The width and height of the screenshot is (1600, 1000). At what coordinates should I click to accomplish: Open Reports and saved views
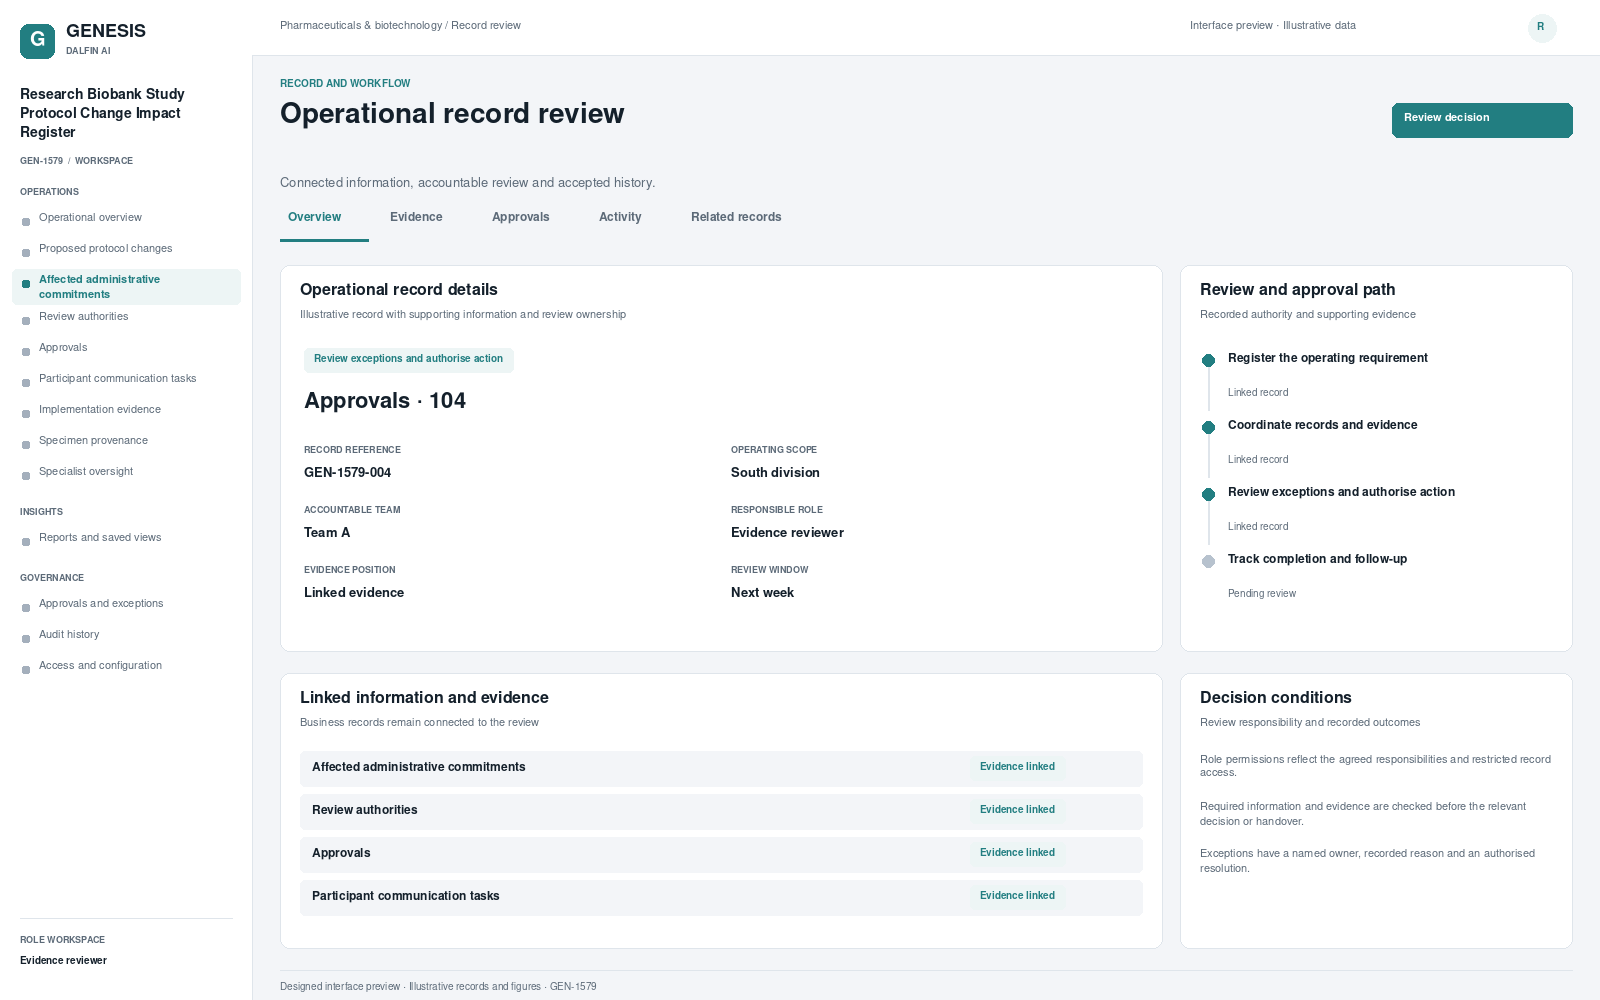126,538
